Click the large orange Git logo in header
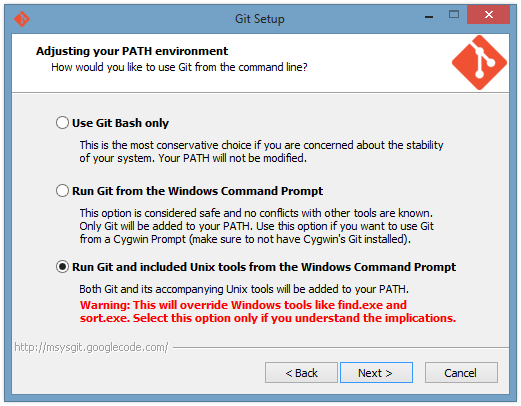The image size is (521, 406). (479, 62)
